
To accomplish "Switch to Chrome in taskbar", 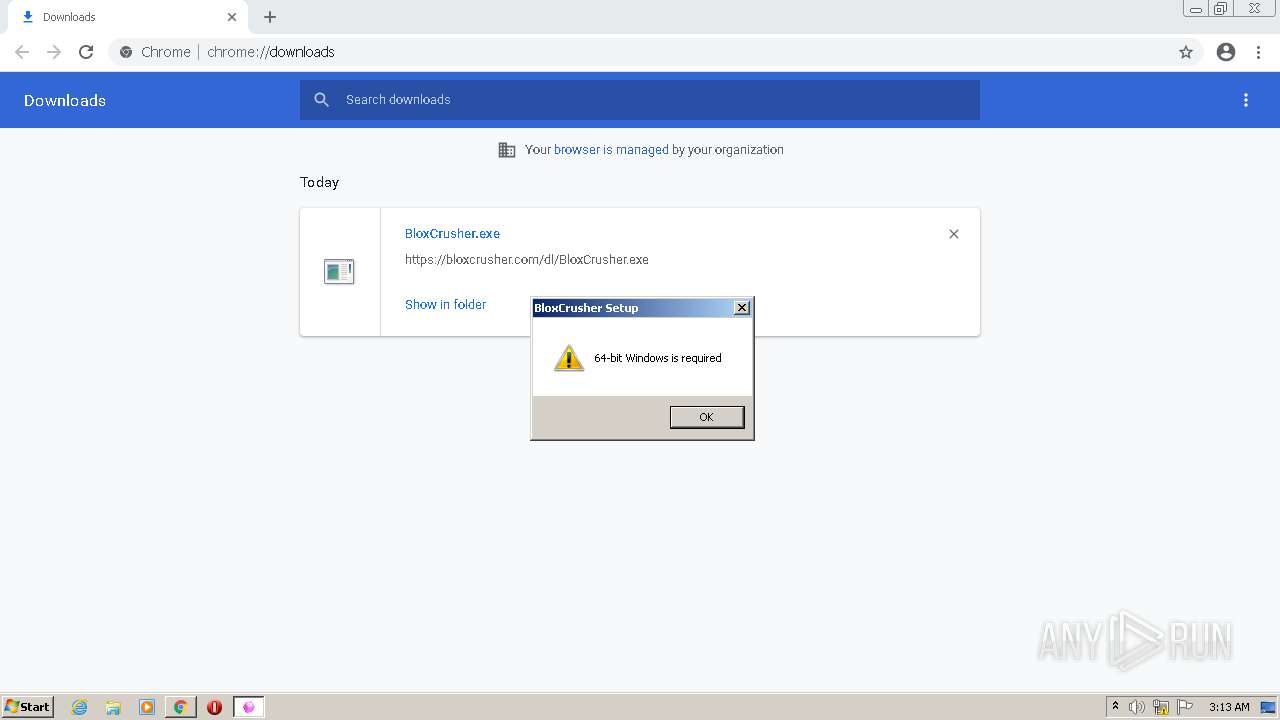I will [x=180, y=707].
